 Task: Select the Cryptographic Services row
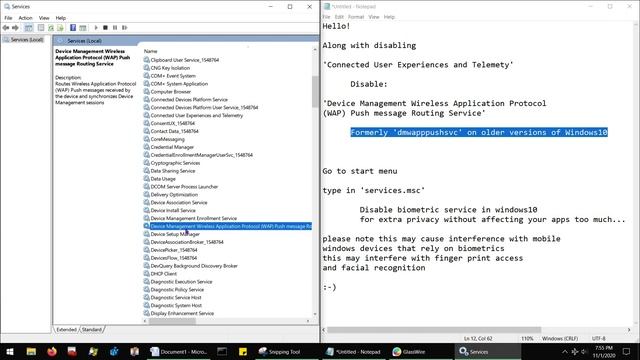[x=175, y=163]
